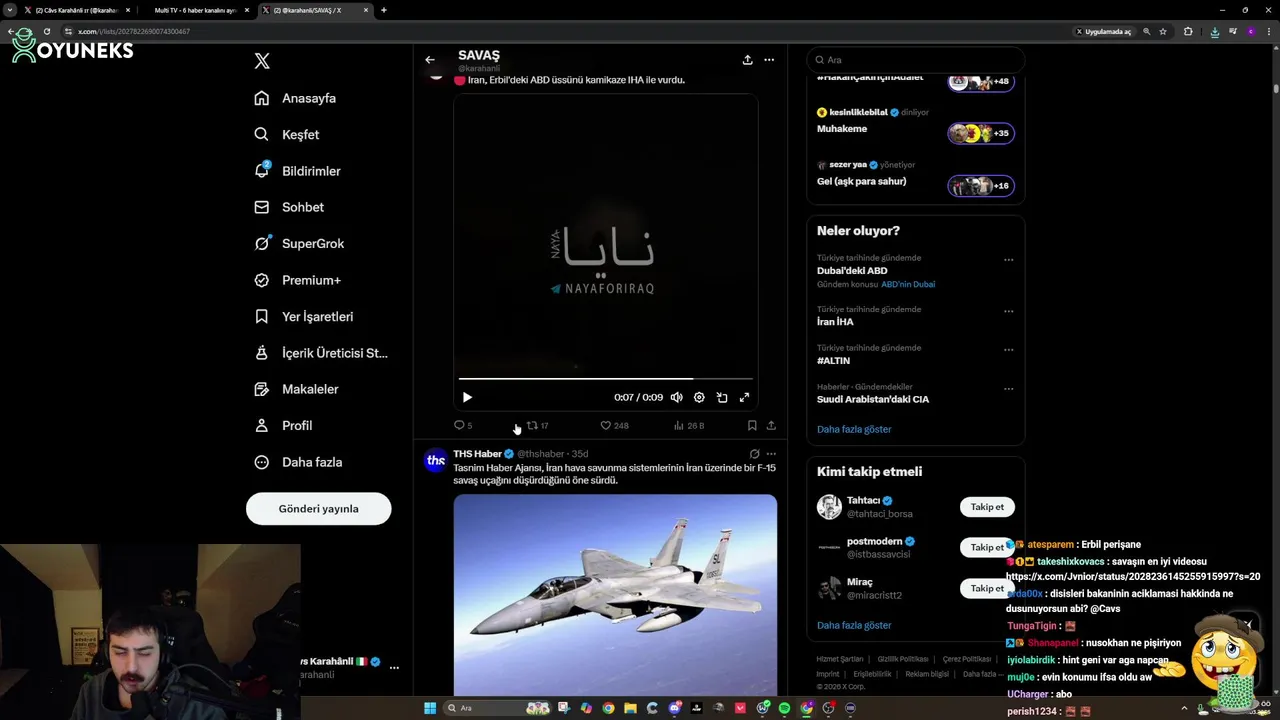Open Chrome extensions puzzle icon
This screenshot has width=1280, height=720.
click(1188, 31)
